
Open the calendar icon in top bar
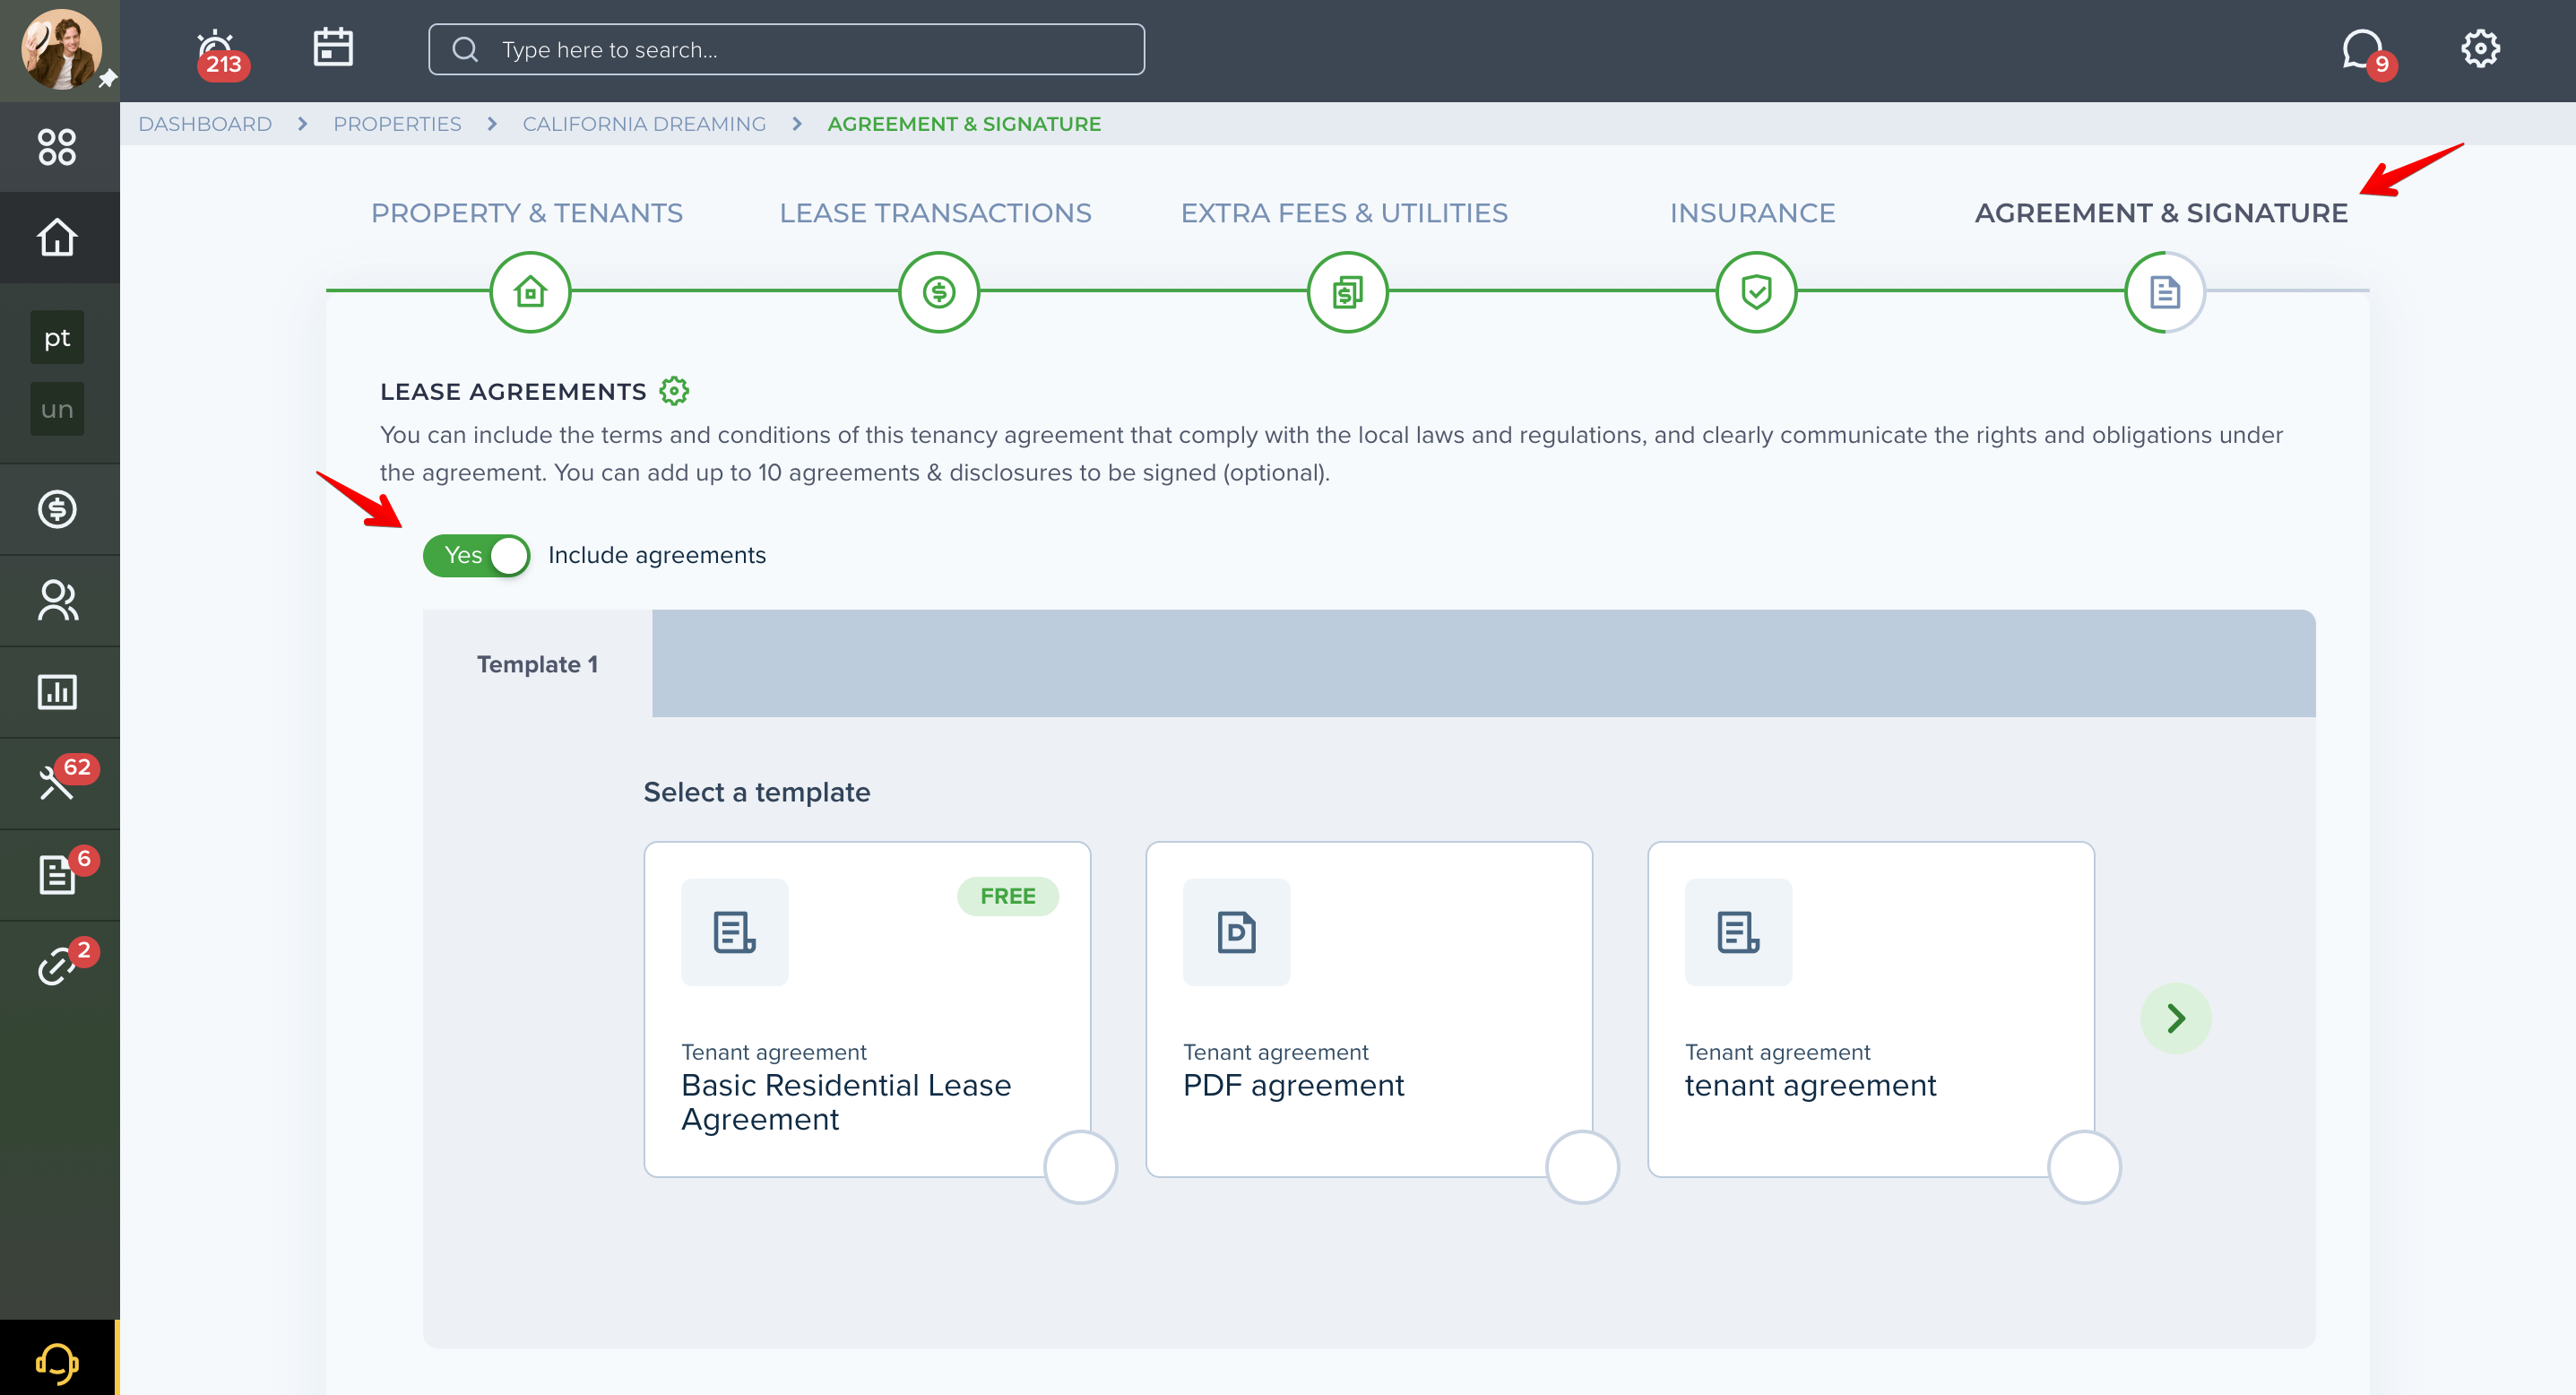333,47
